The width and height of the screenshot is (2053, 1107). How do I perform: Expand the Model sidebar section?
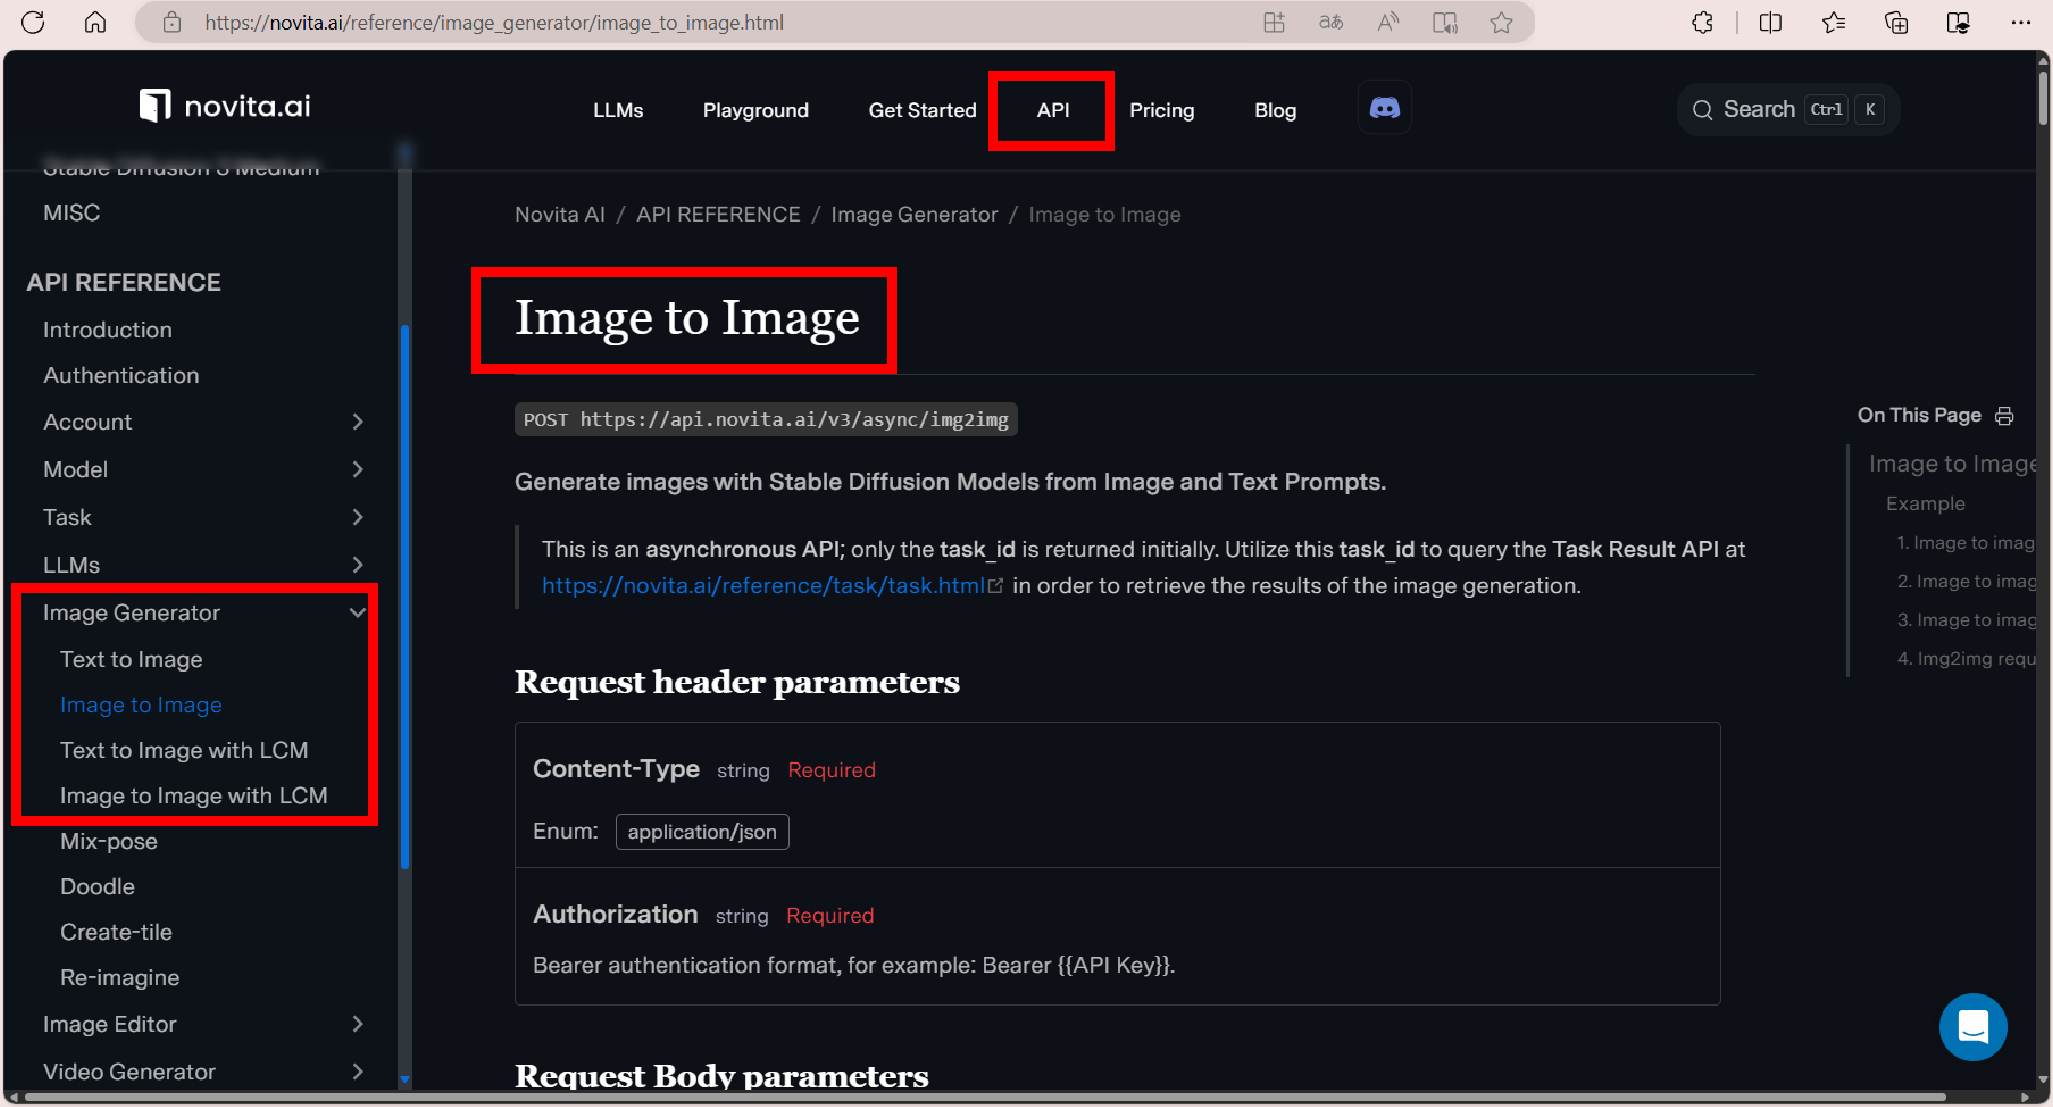click(357, 469)
